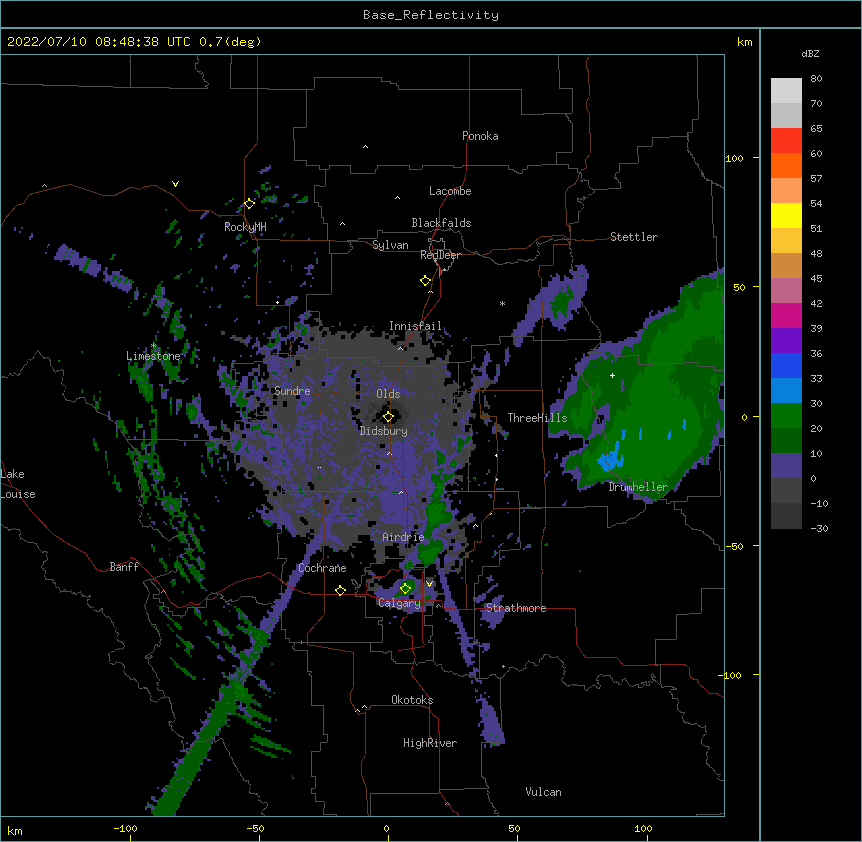Select the radar site diamond between Olds and Didsbury
Viewport: 862px width, 842px height.
point(389,417)
